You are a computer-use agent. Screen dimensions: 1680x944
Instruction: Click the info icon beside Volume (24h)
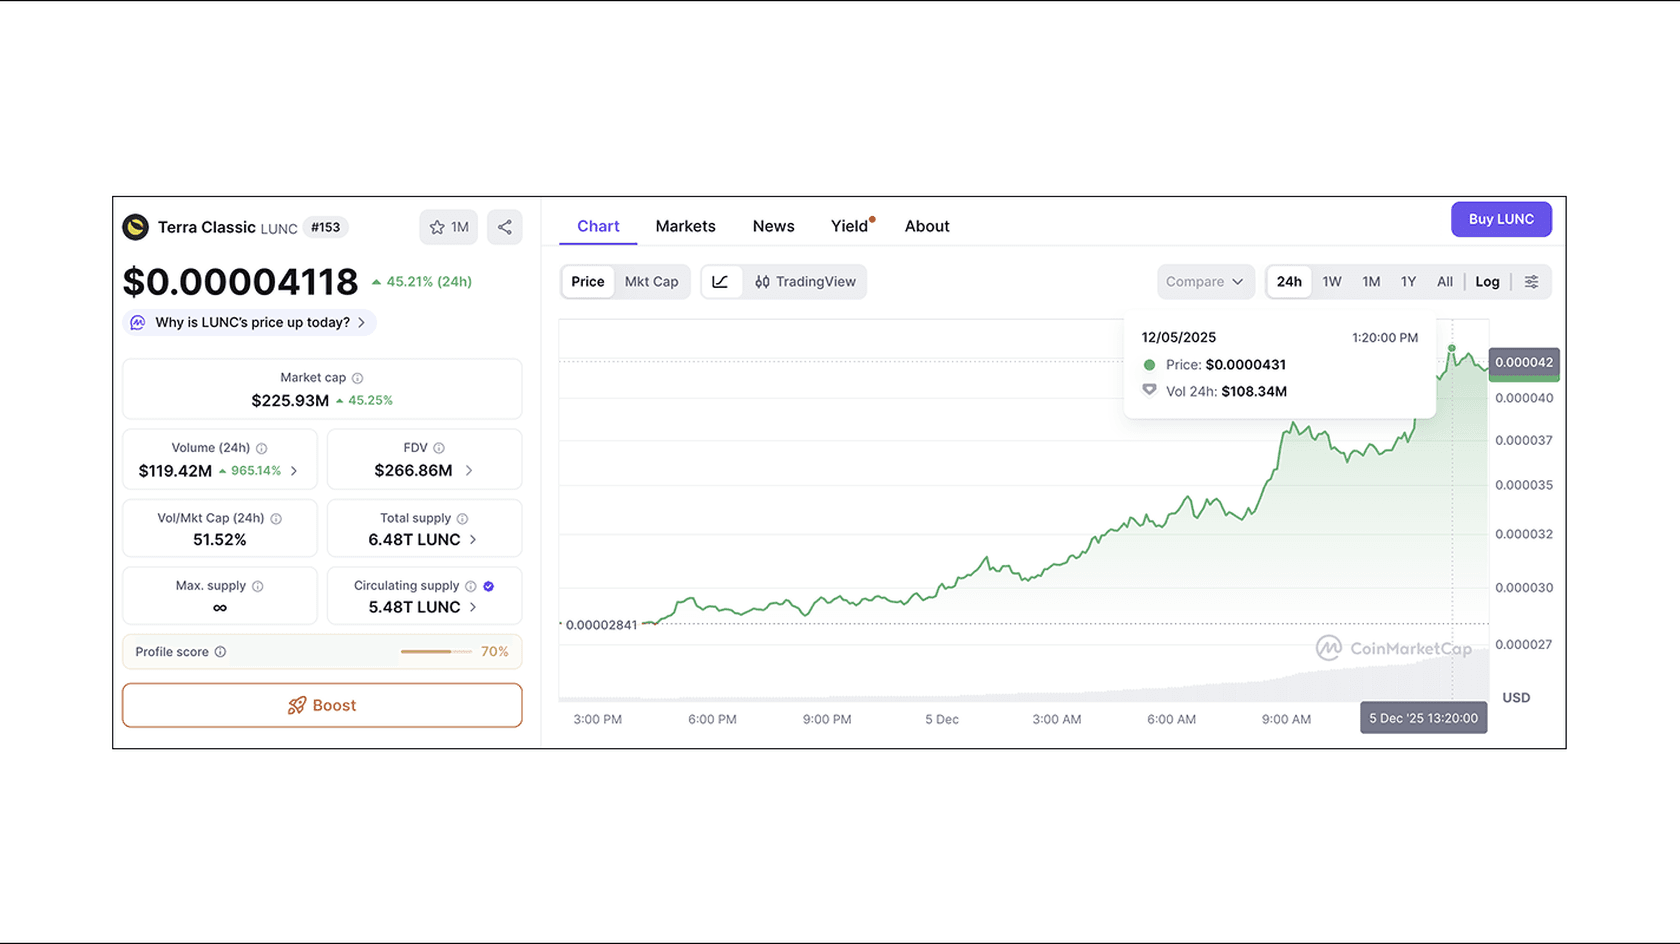pyautogui.click(x=262, y=447)
